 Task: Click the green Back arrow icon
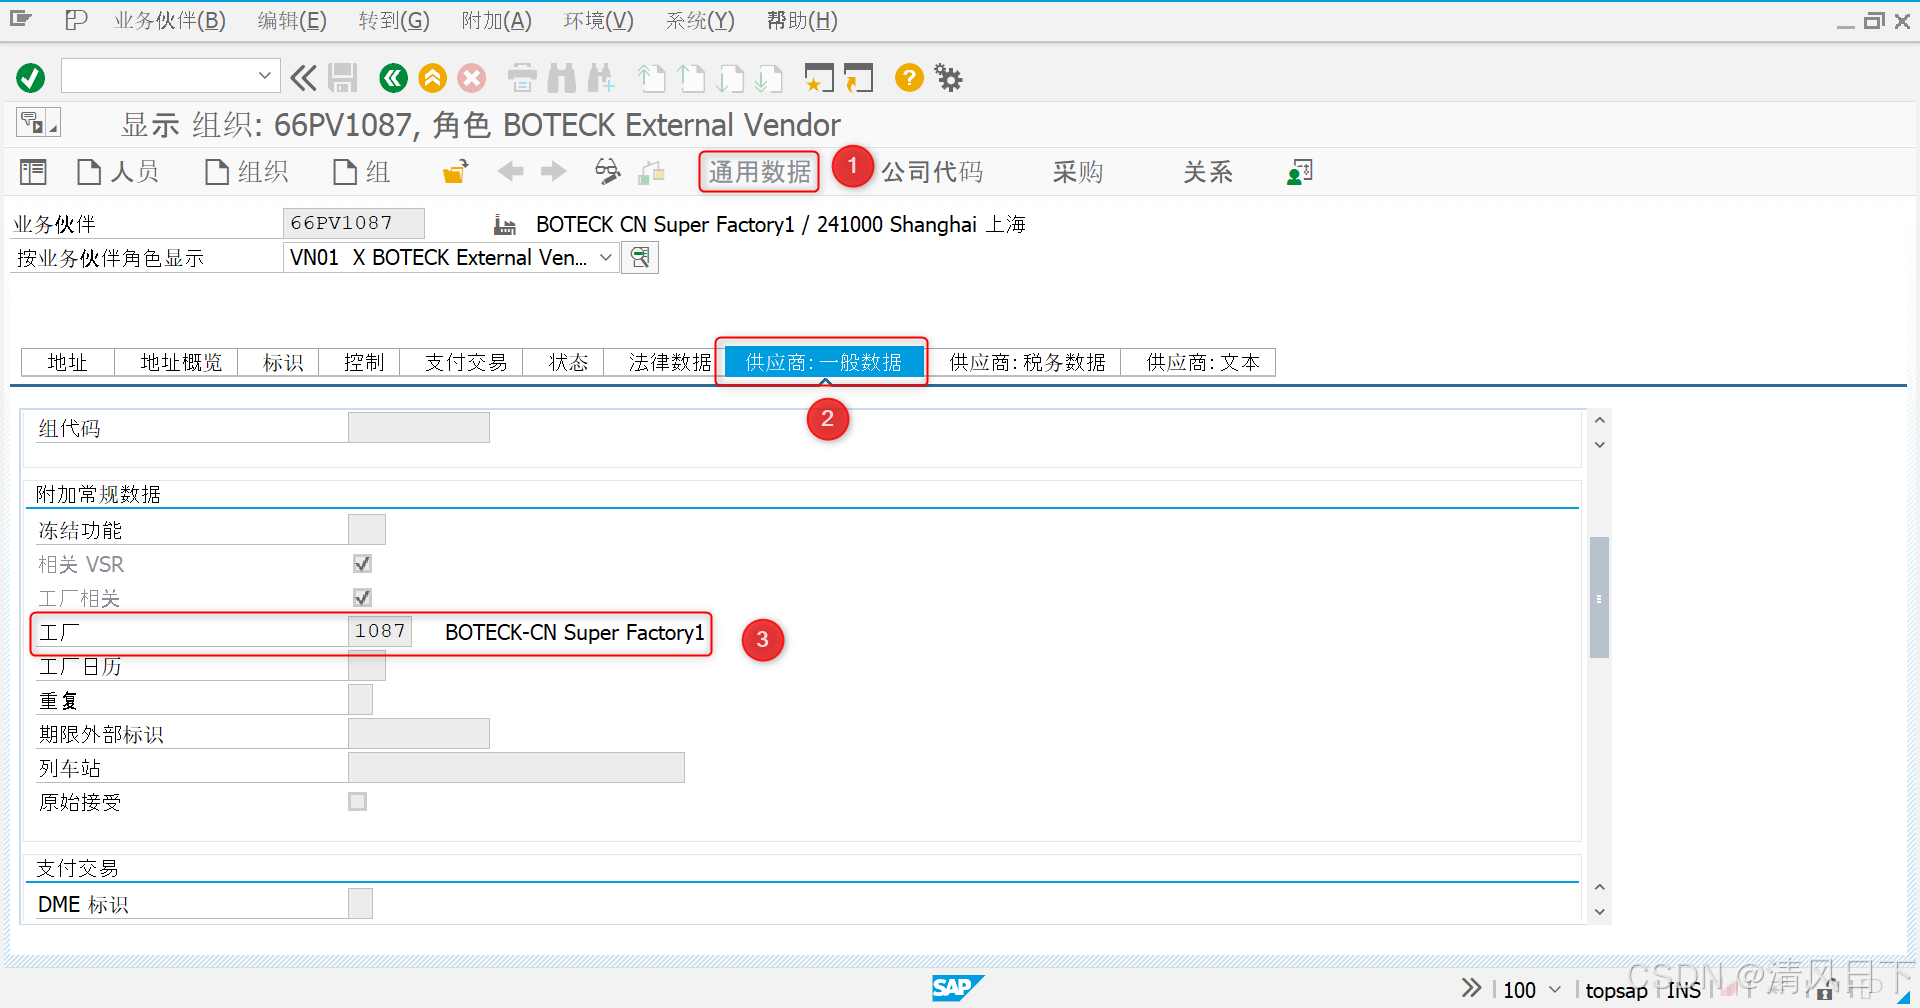click(x=393, y=77)
